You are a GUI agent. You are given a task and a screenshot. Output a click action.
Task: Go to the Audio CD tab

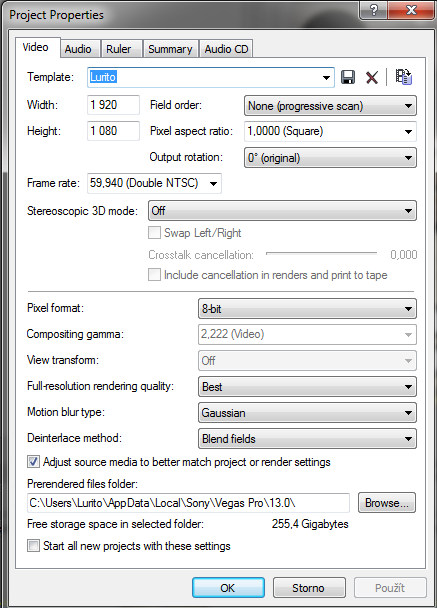[226, 49]
